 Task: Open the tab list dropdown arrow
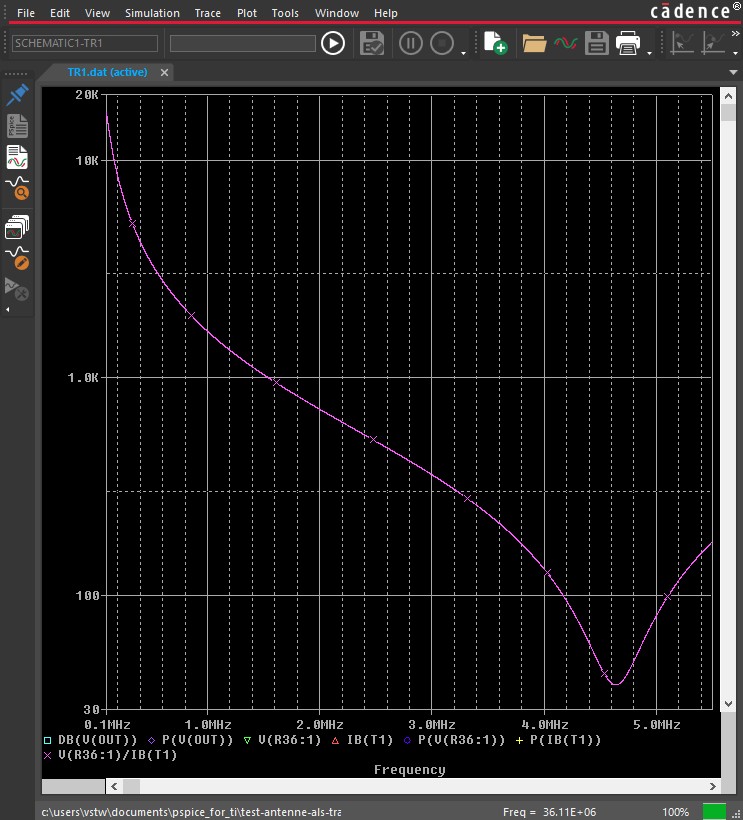point(733,72)
